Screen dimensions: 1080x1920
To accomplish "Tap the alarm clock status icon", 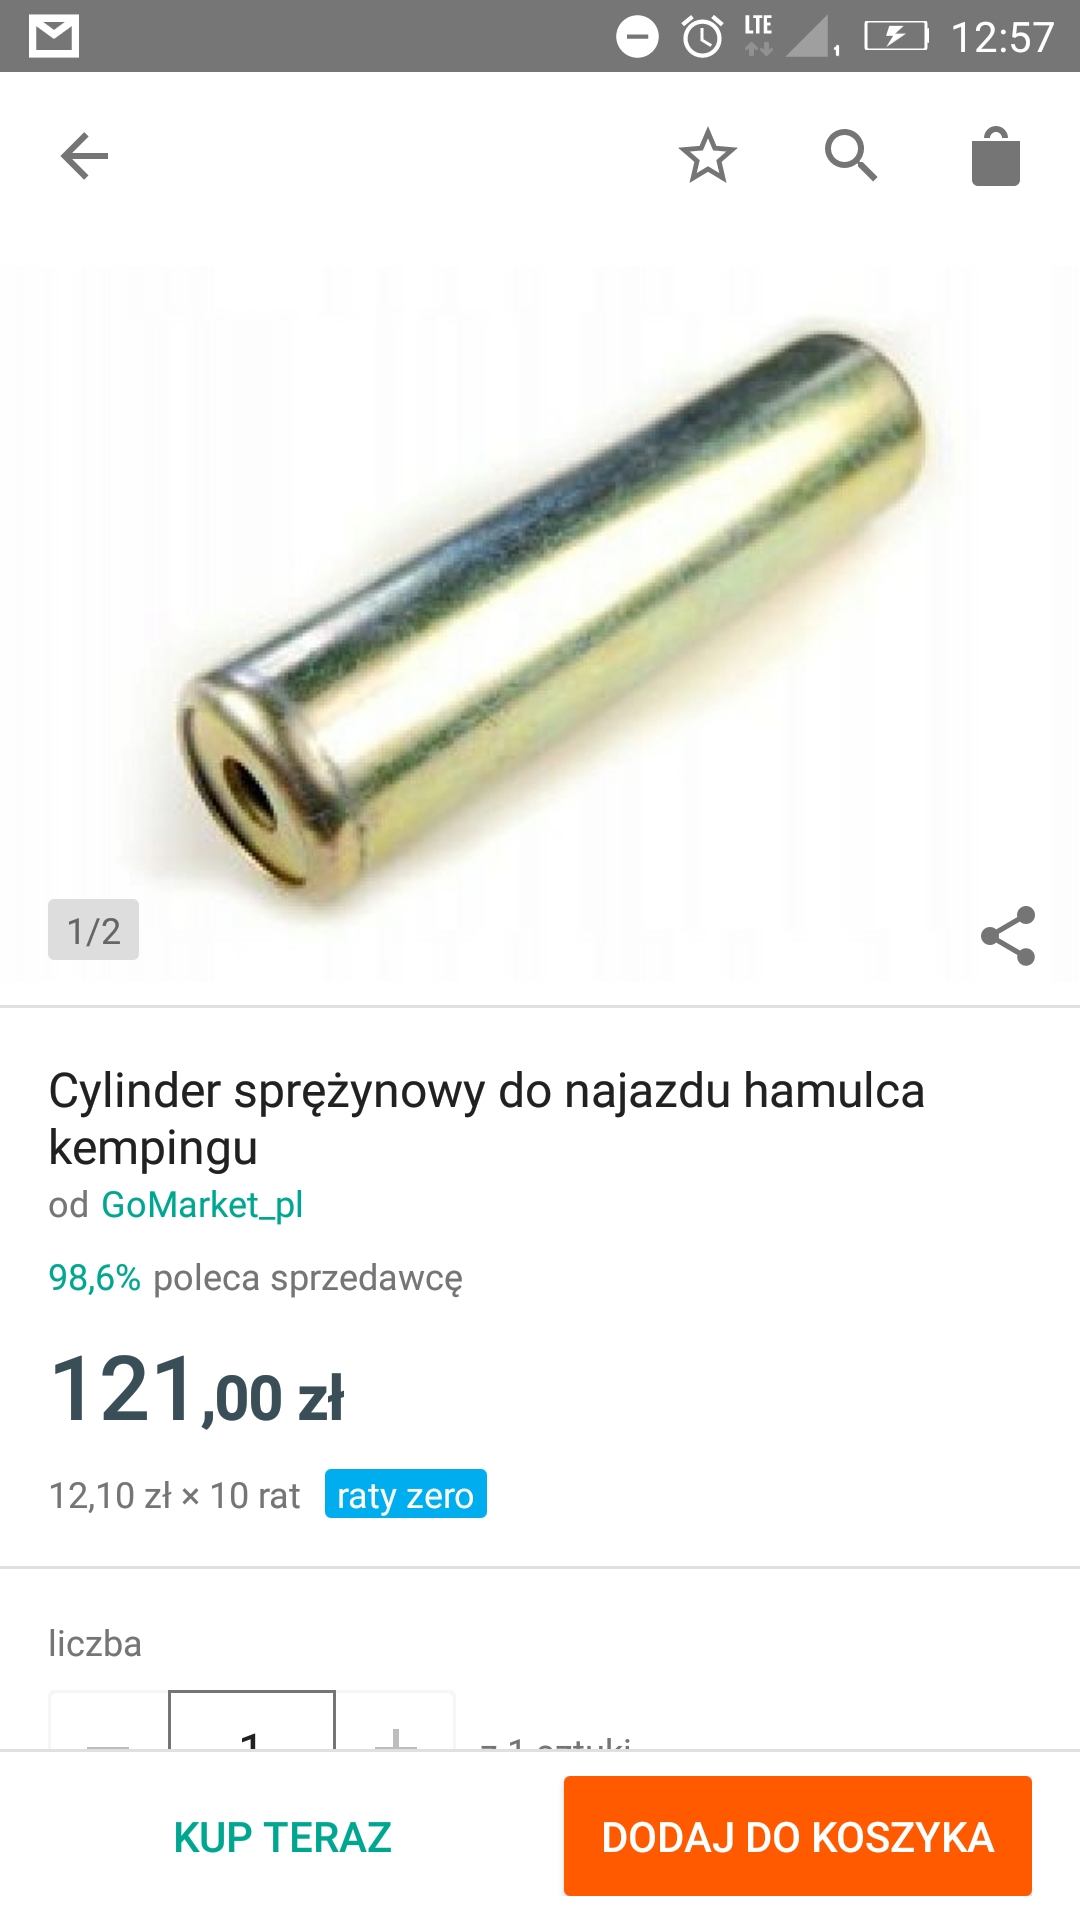I will pyautogui.click(x=703, y=37).
